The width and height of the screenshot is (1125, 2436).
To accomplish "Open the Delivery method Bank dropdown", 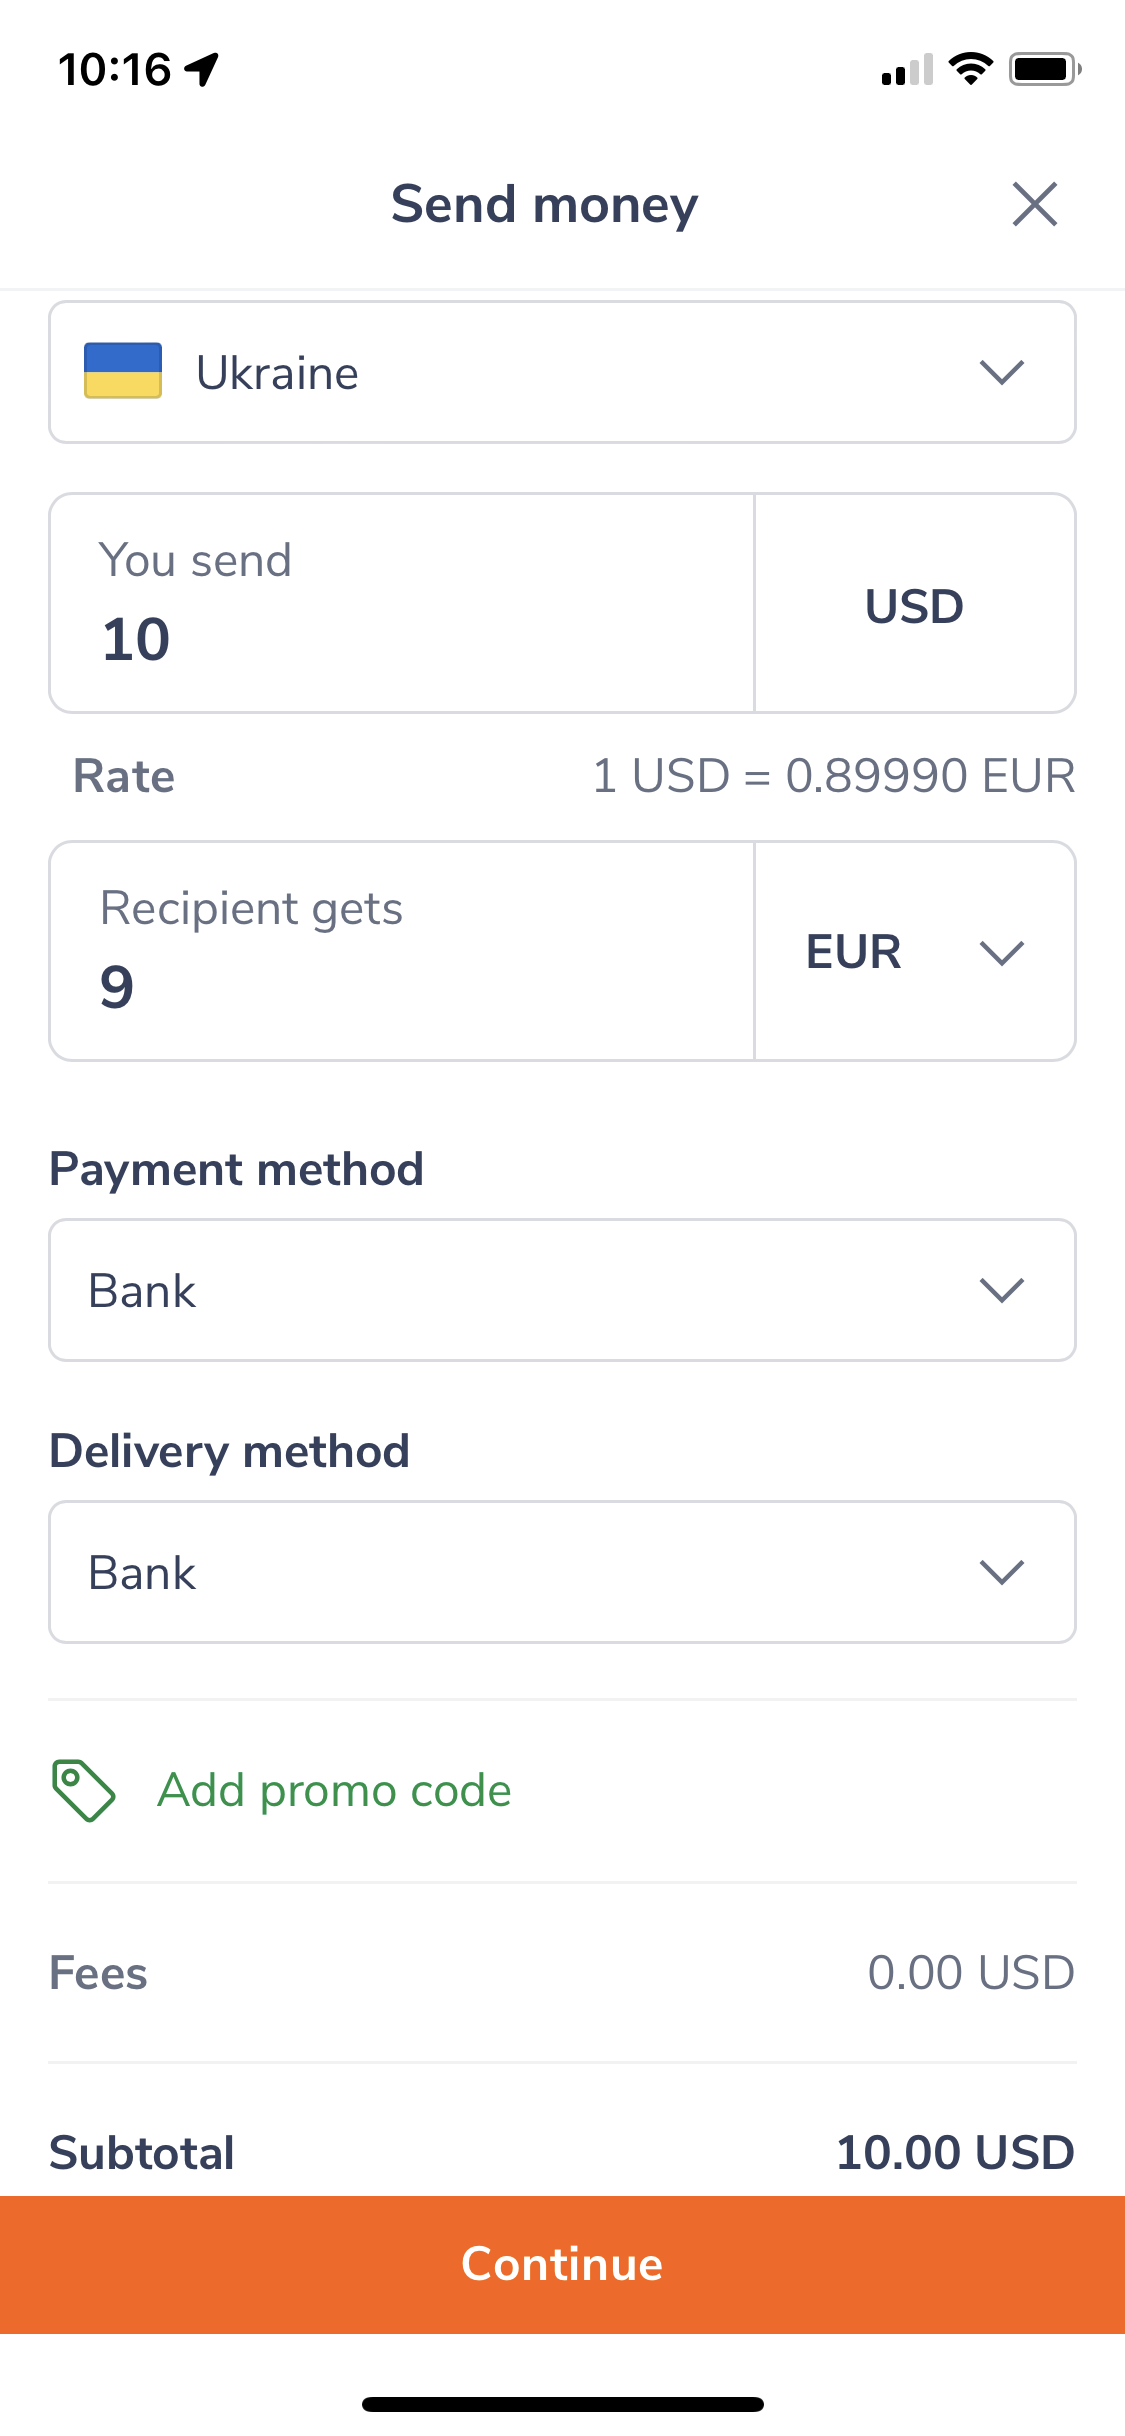I will coord(562,1572).
